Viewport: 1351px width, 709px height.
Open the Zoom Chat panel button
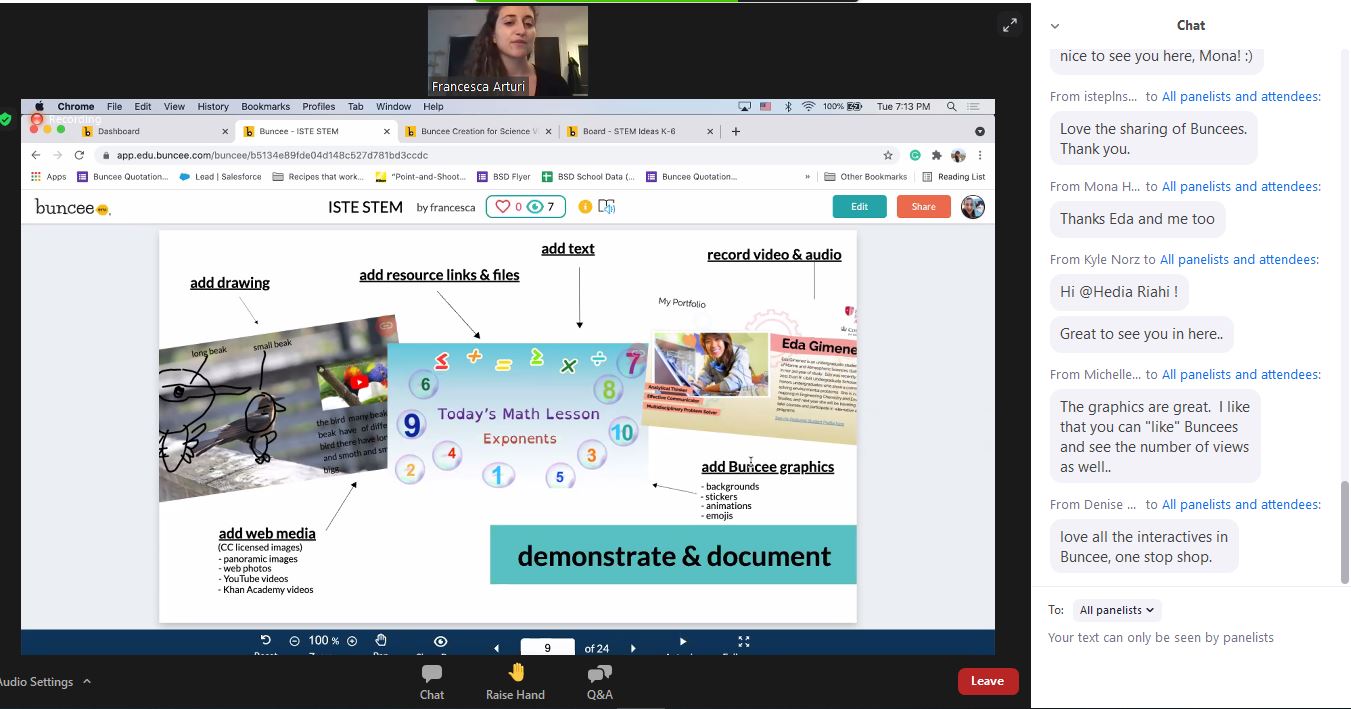tap(432, 682)
